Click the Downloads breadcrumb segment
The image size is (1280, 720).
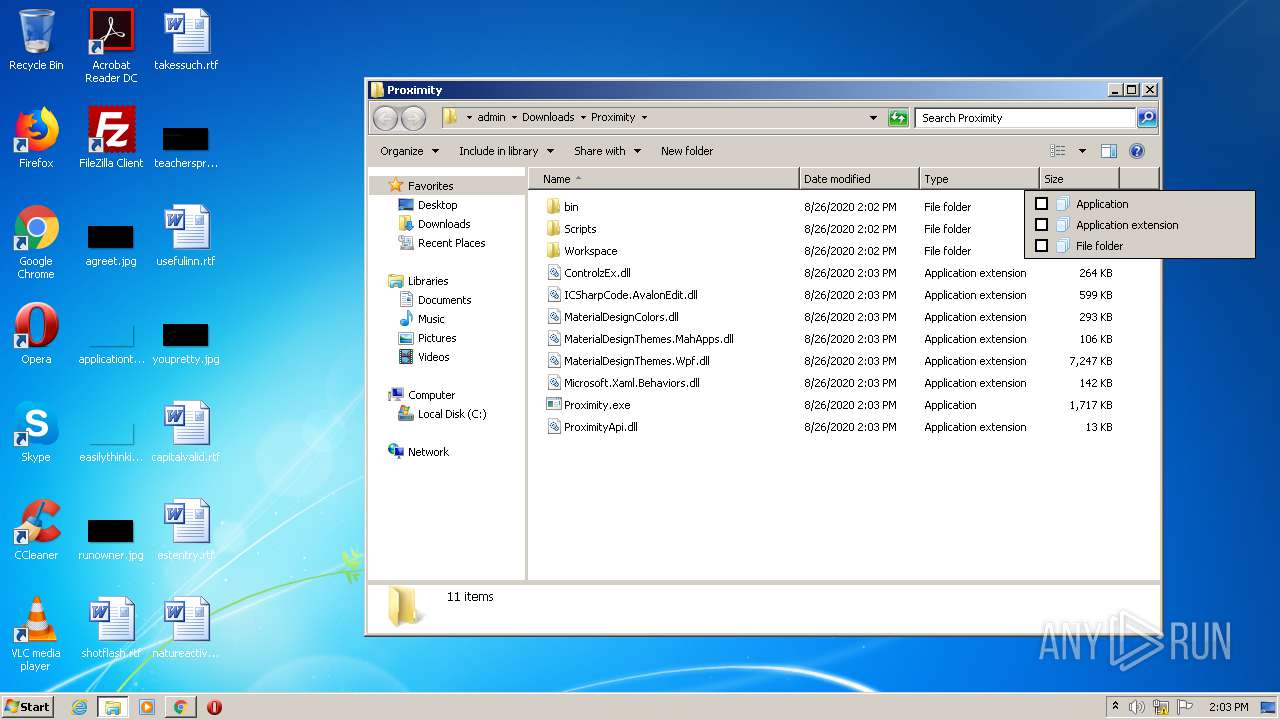point(548,118)
